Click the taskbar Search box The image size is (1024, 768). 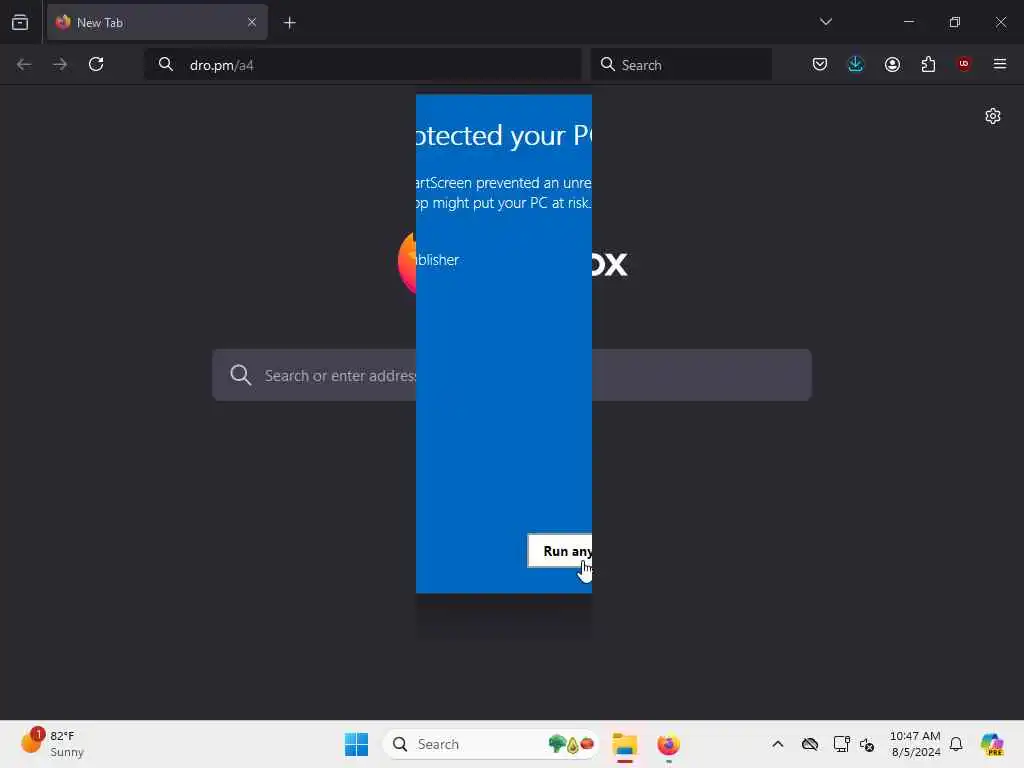(490, 744)
